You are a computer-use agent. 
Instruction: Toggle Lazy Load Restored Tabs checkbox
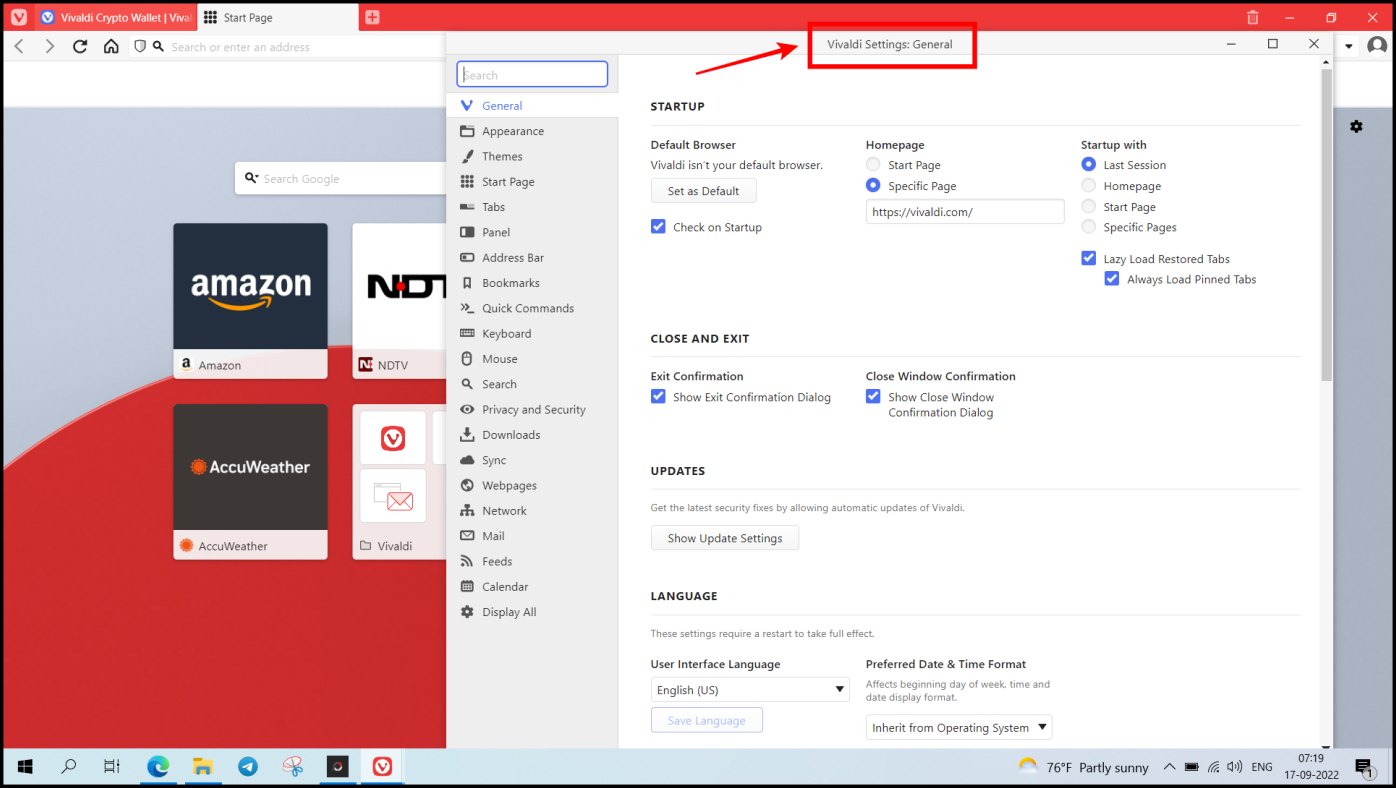1088,258
